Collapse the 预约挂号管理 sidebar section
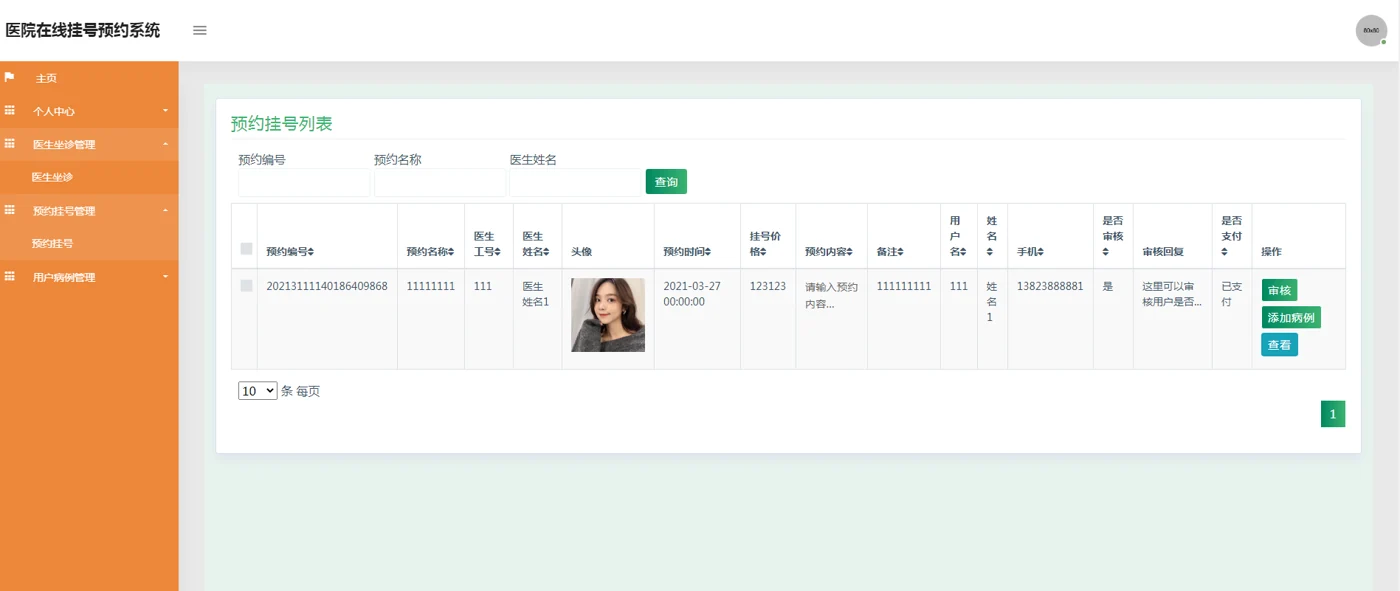This screenshot has height=591, width=1400. point(89,211)
